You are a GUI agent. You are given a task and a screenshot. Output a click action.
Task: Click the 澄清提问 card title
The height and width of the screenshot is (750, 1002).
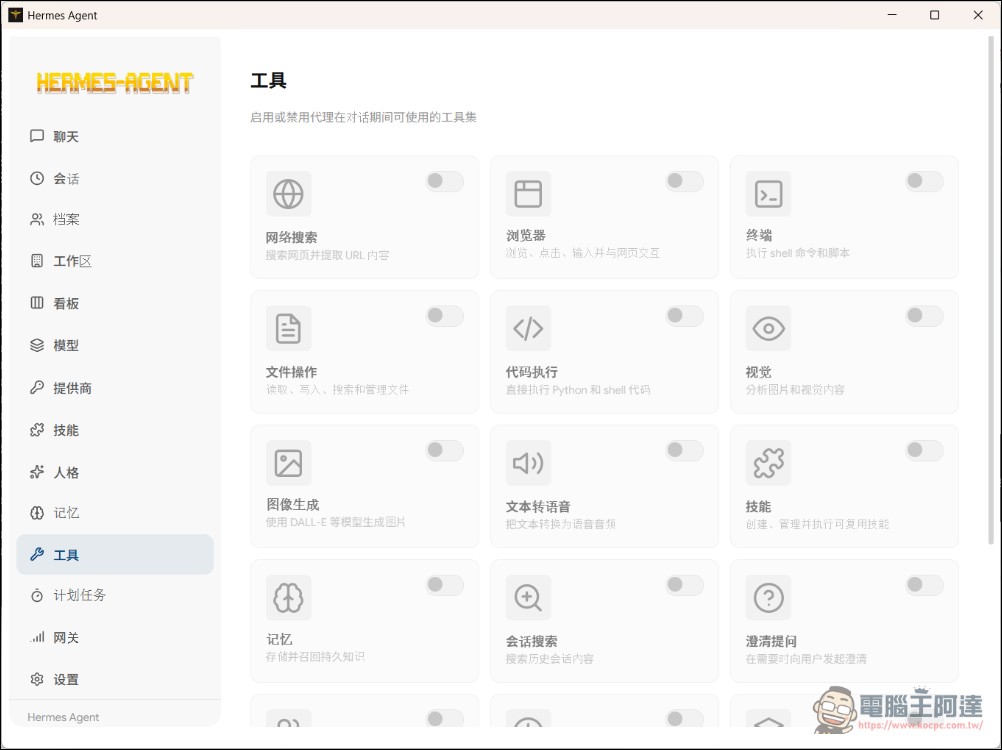pos(771,641)
